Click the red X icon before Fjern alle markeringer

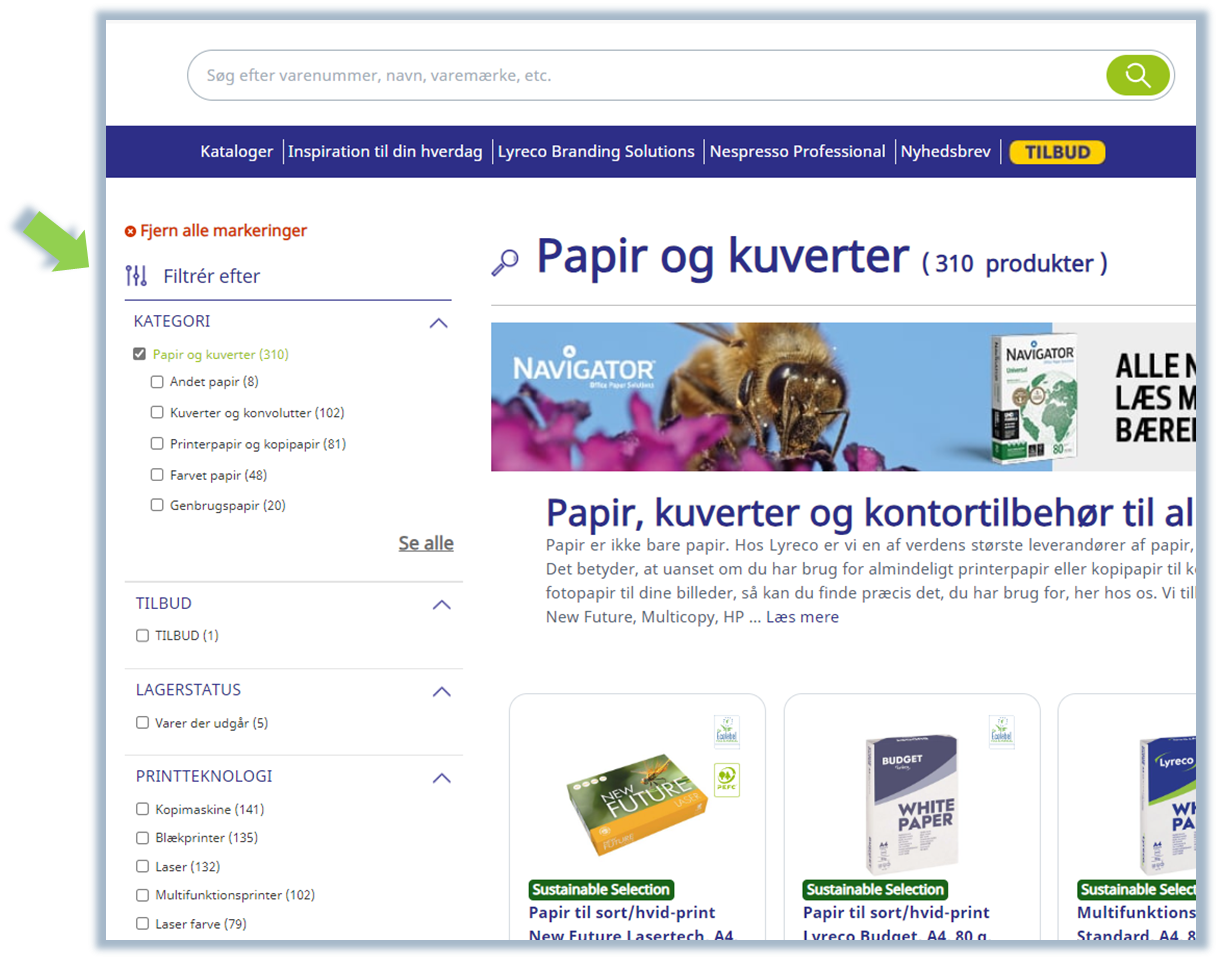[130, 231]
